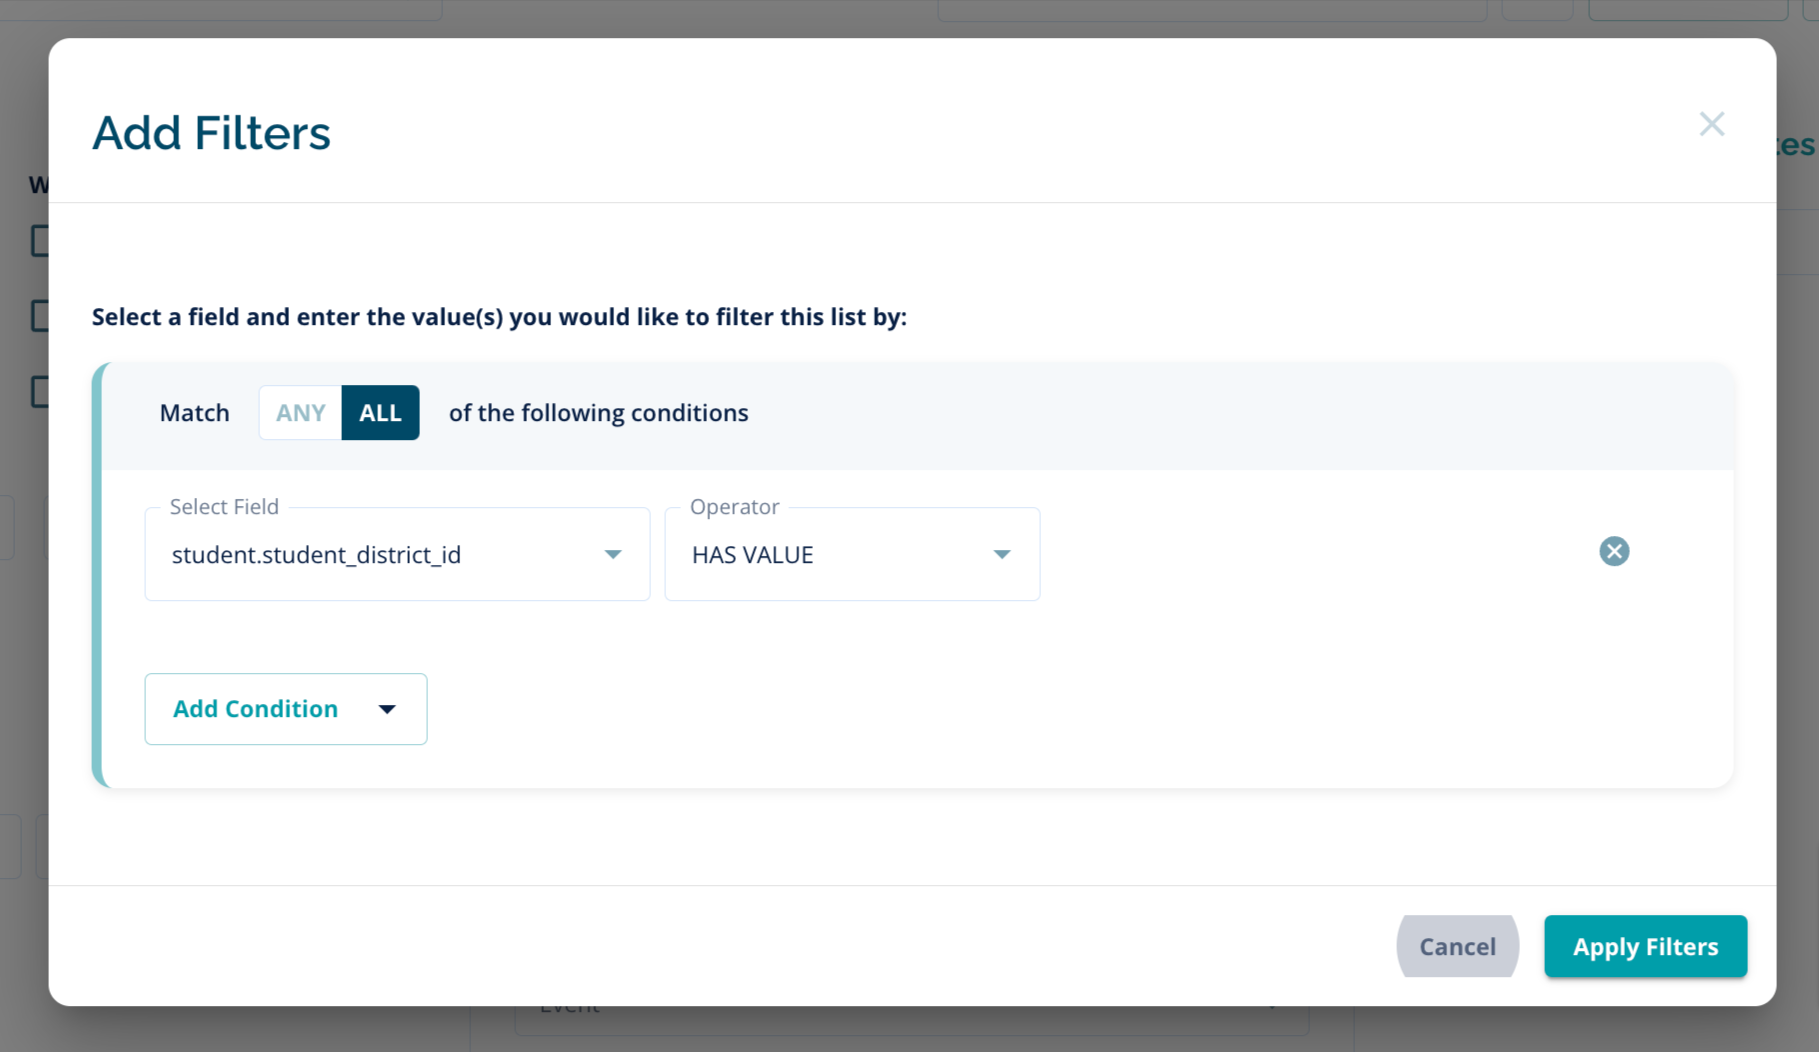Click the 'of the following conditions' text
The image size is (1819, 1052).
pyautogui.click(x=598, y=413)
